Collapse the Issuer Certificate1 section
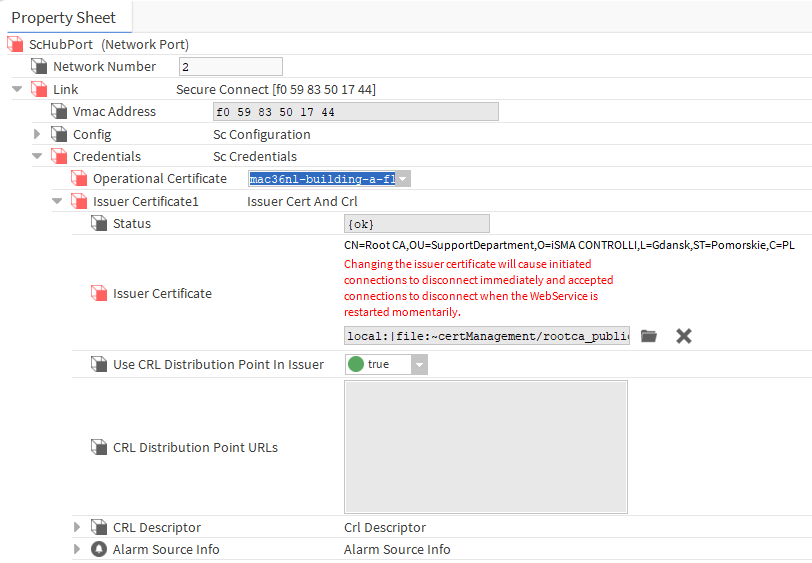 (57, 201)
